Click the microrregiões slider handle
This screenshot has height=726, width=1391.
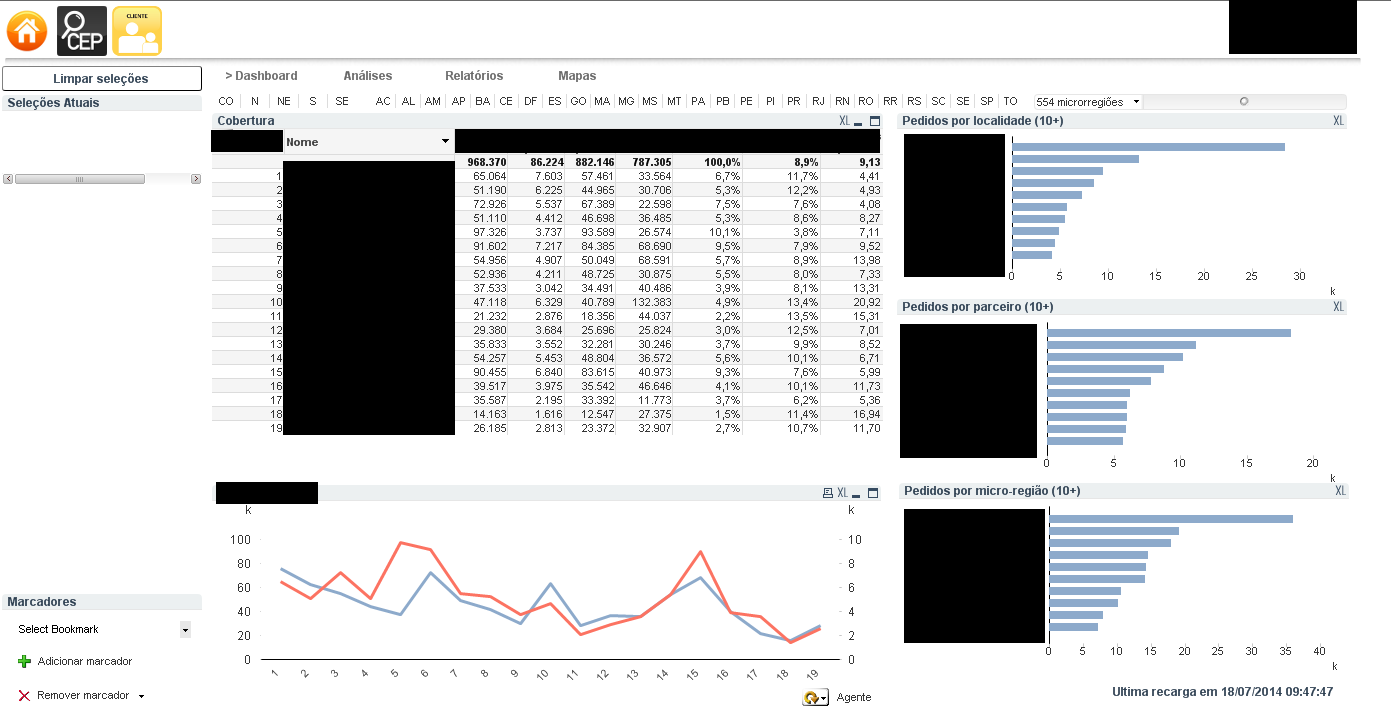[1244, 101]
